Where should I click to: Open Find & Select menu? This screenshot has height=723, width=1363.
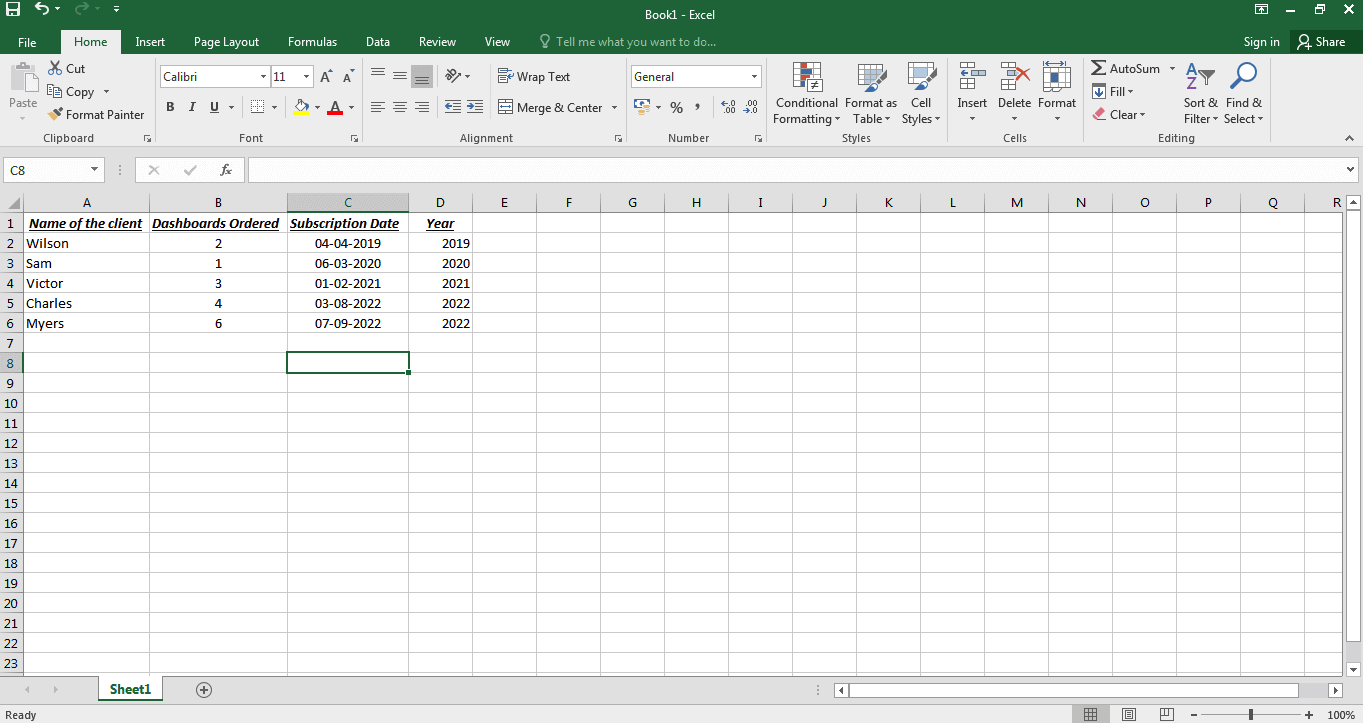point(1244,93)
